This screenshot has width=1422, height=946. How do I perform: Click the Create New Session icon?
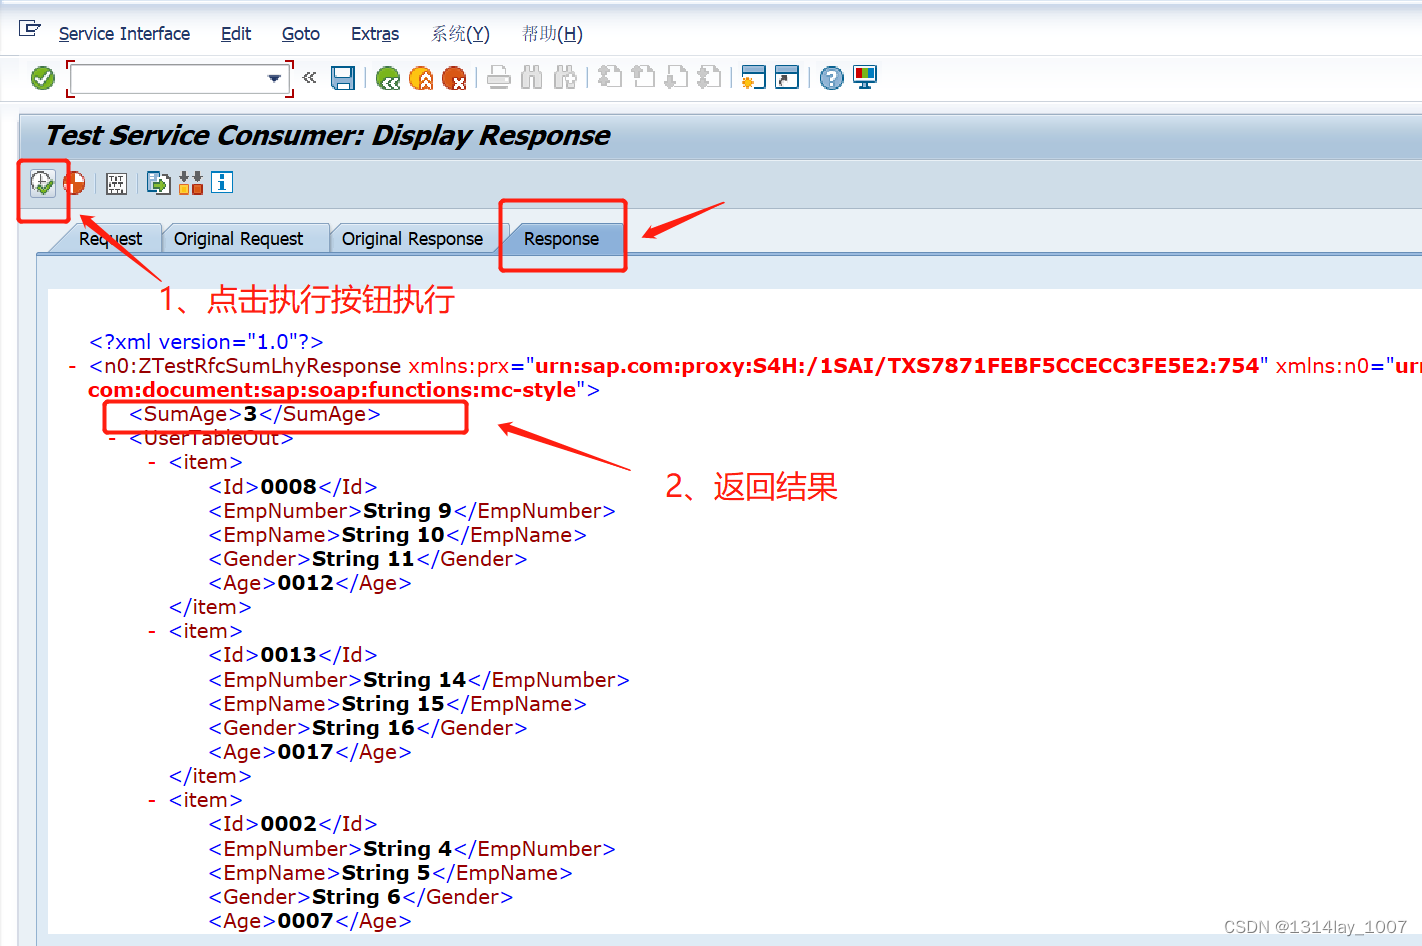point(754,78)
